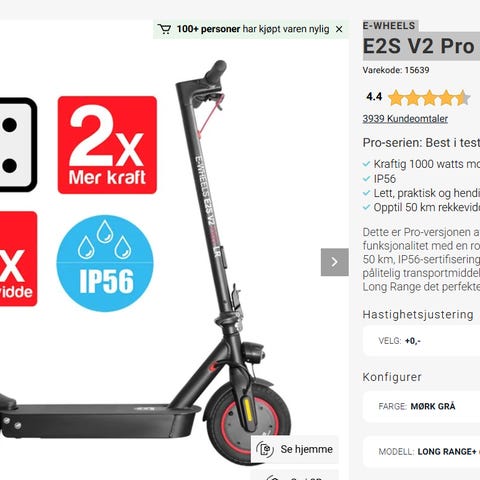Image resolution: width=480 pixels, height=480 pixels.
Task: Open 3939 Kundeomtaler reviews link
Action: 405,119
